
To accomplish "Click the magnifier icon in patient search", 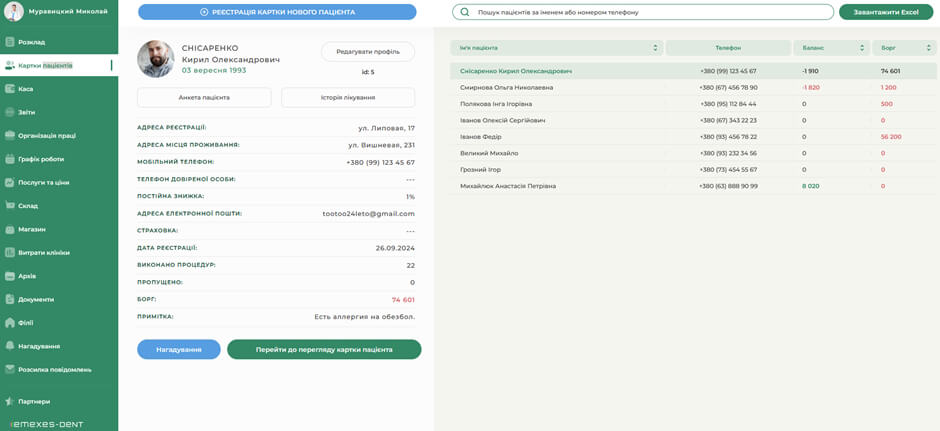I will (x=465, y=12).
